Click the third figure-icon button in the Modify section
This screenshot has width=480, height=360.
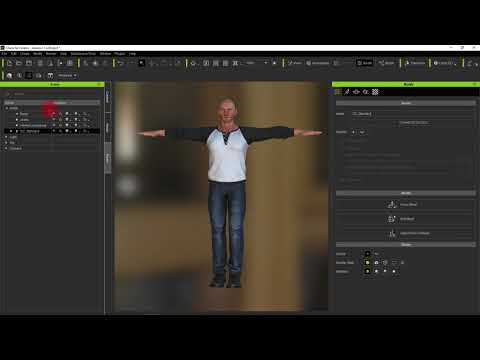click(x=405, y=233)
